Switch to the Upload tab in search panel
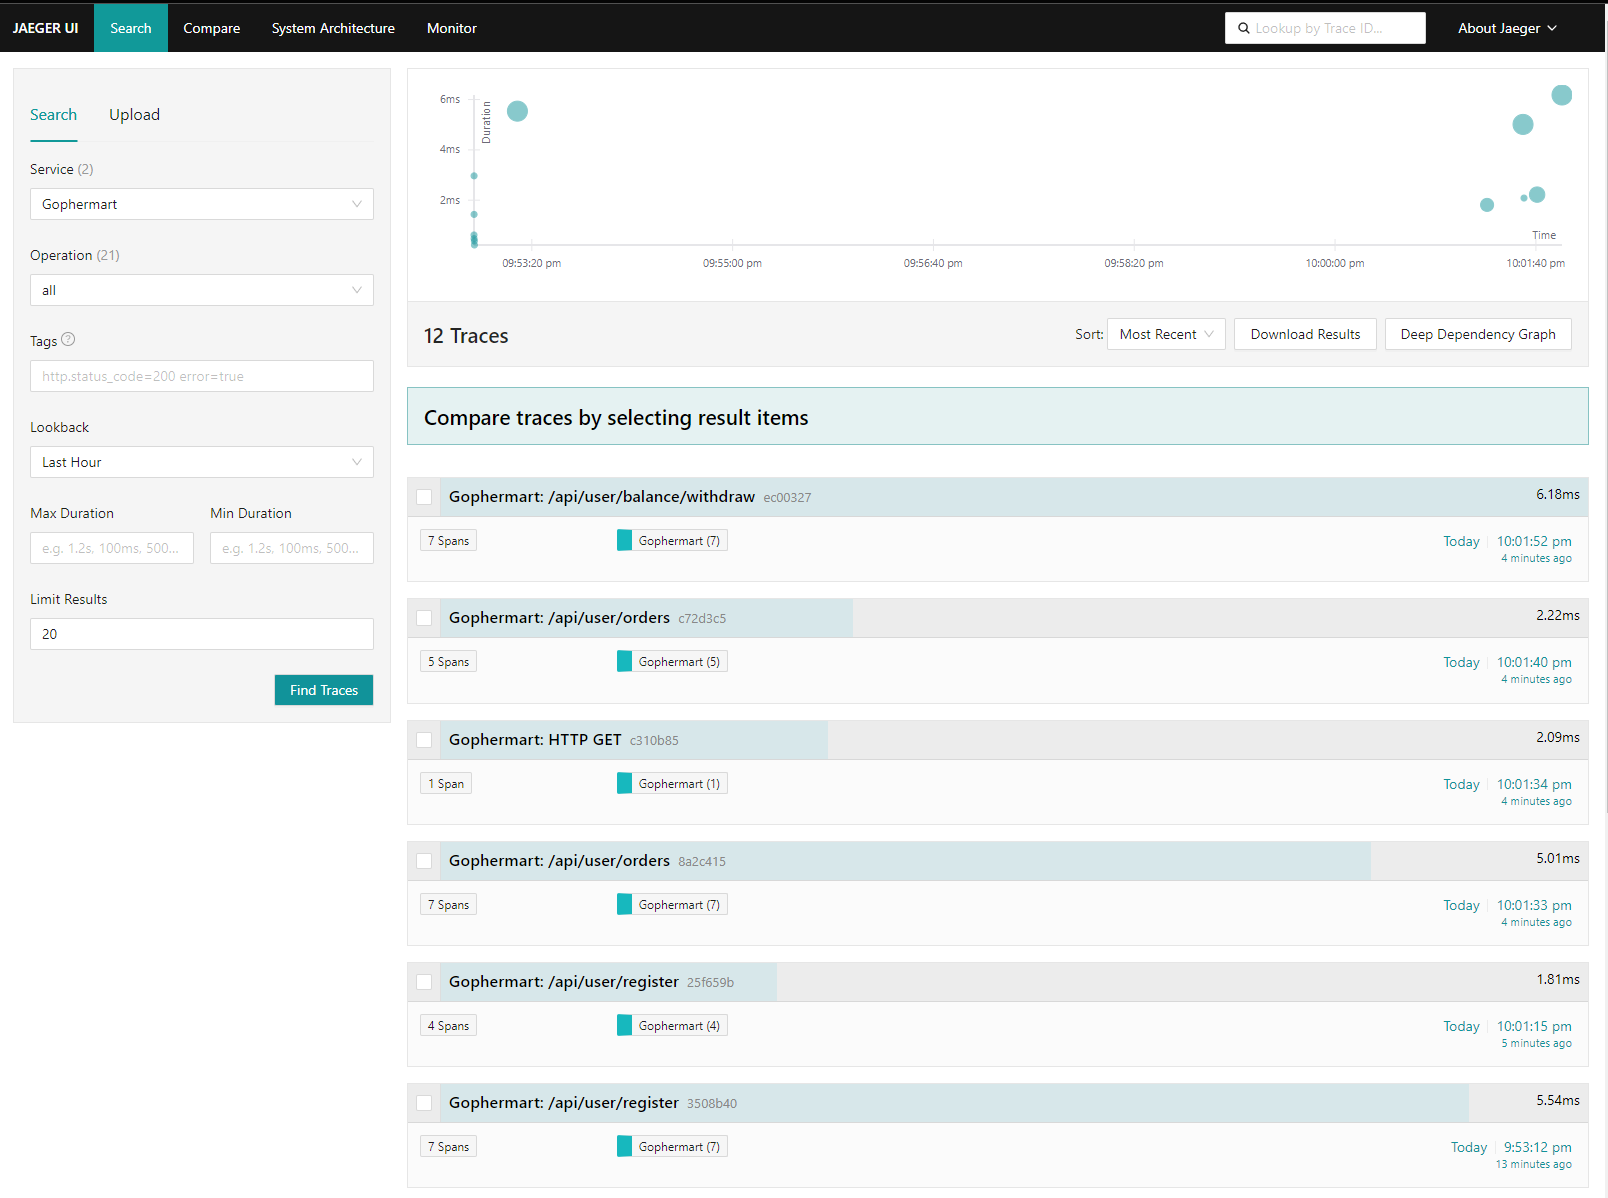The image size is (1608, 1198). [x=134, y=115]
